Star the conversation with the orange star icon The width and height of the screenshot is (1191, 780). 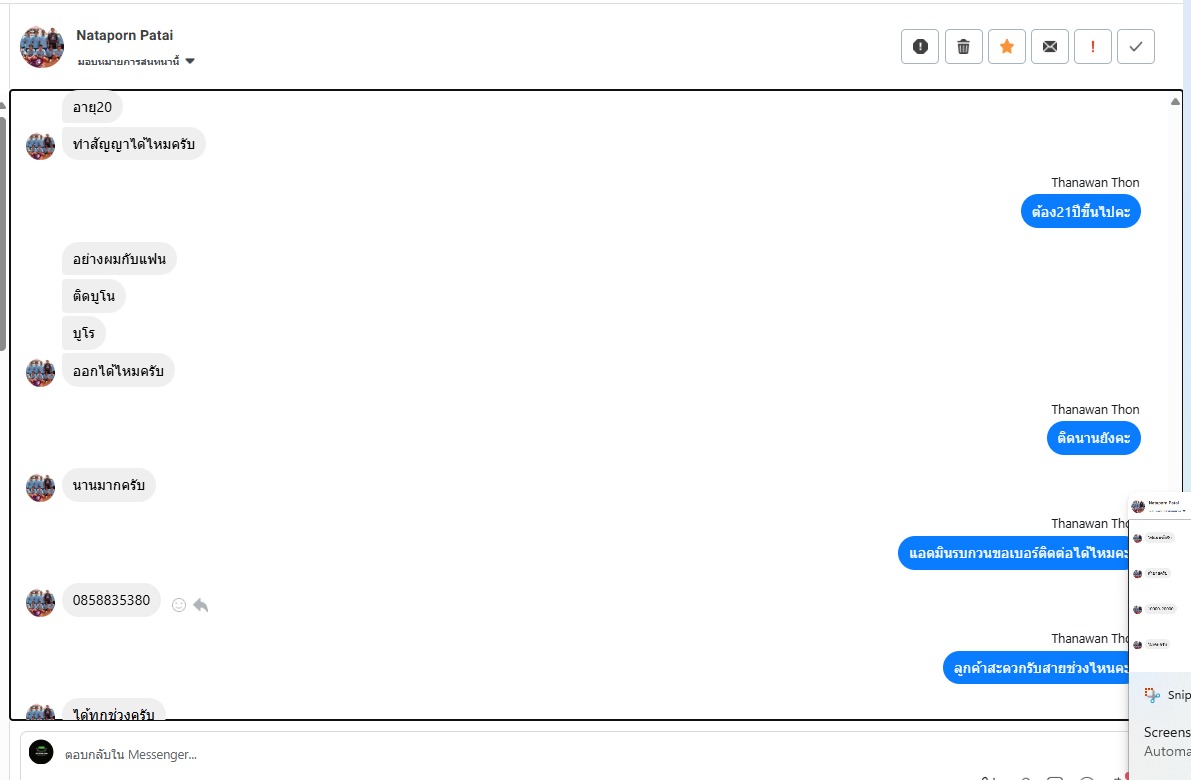click(x=1007, y=47)
